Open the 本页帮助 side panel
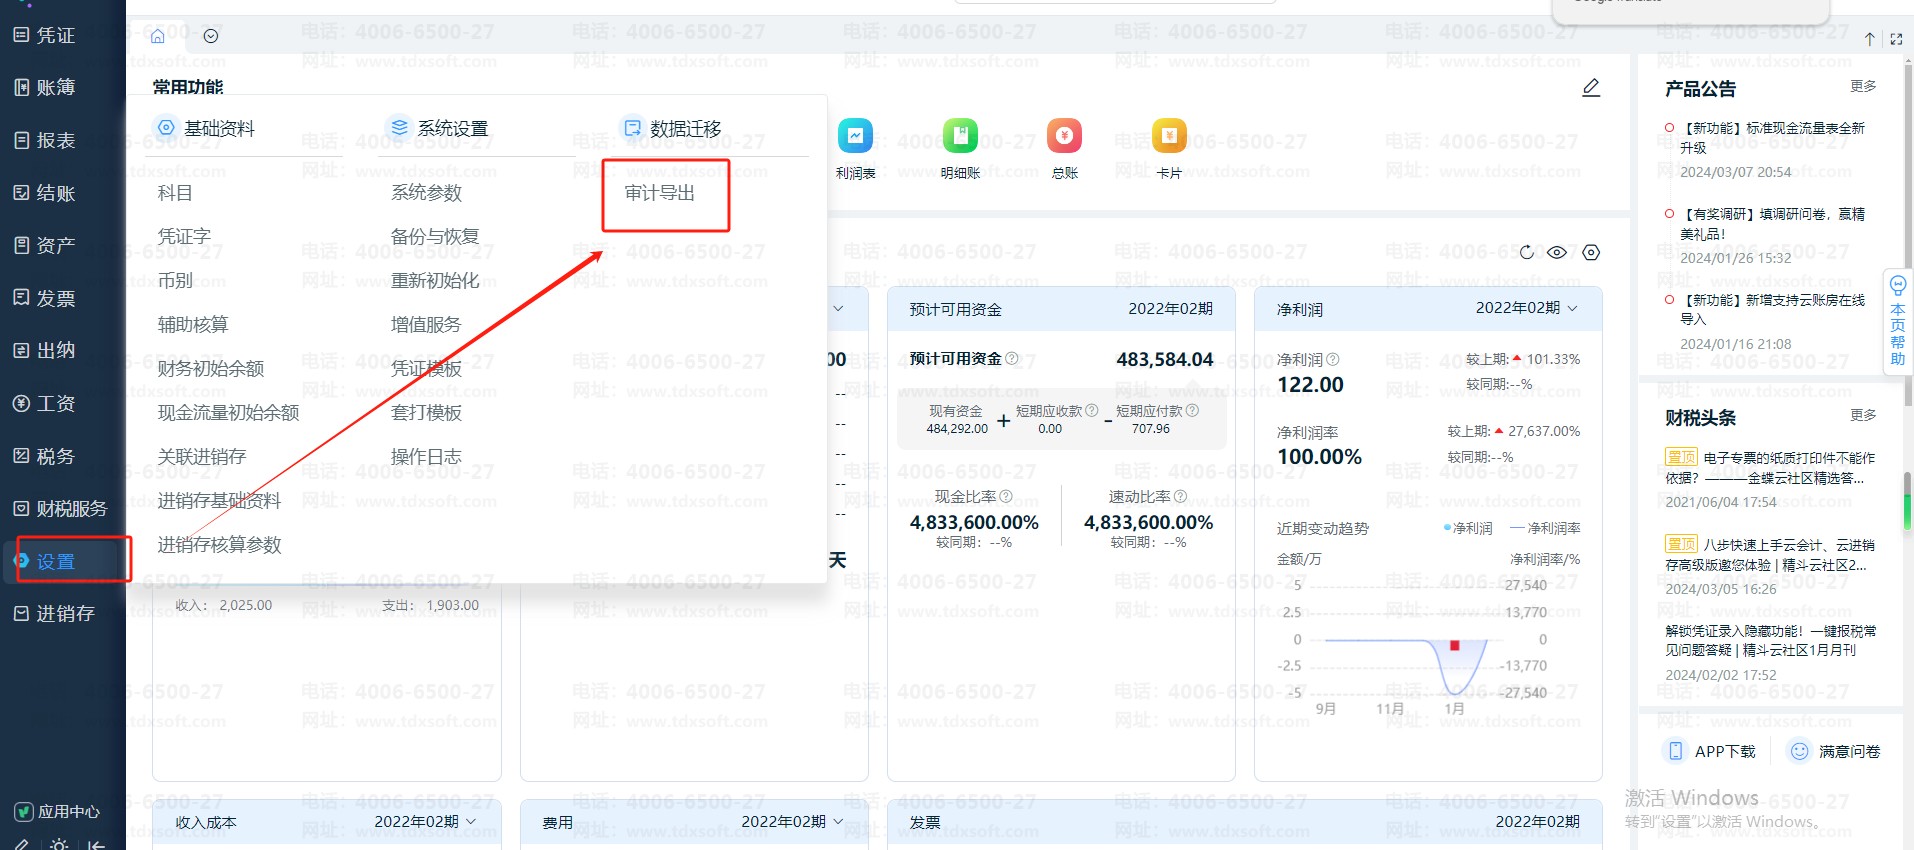The height and width of the screenshot is (850, 1914). 1897,322
